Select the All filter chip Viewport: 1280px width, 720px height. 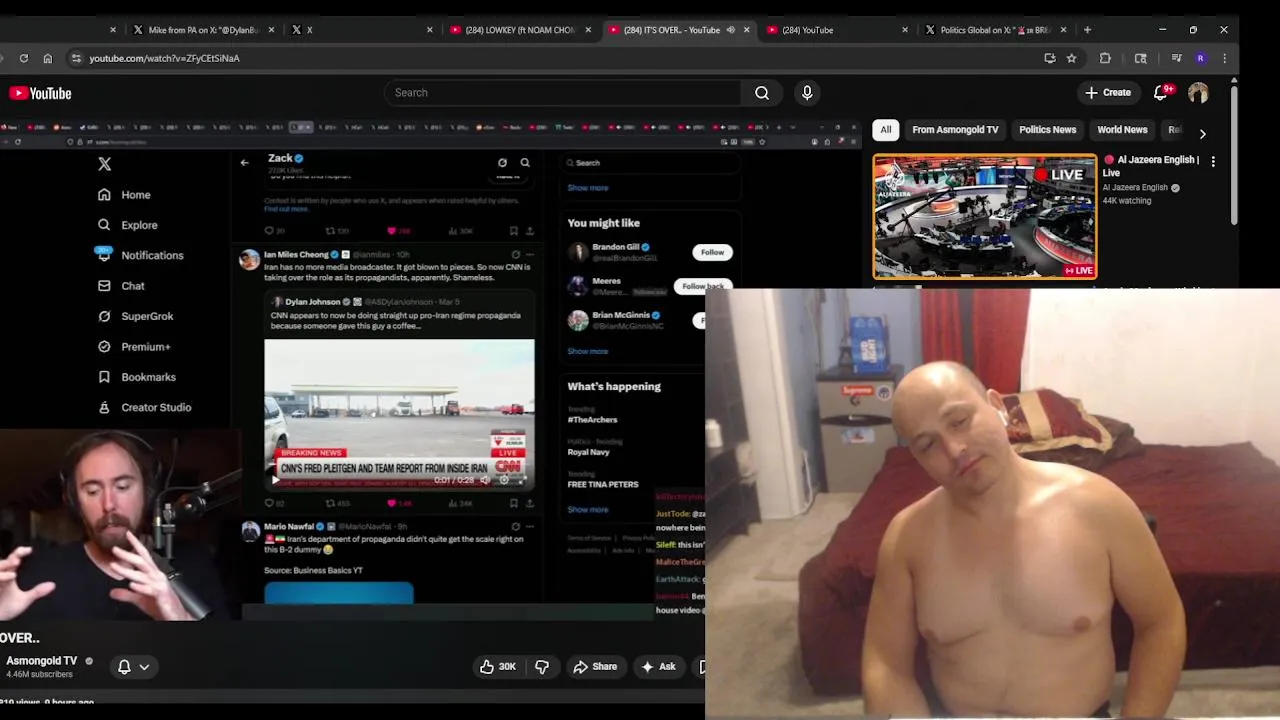click(x=885, y=130)
